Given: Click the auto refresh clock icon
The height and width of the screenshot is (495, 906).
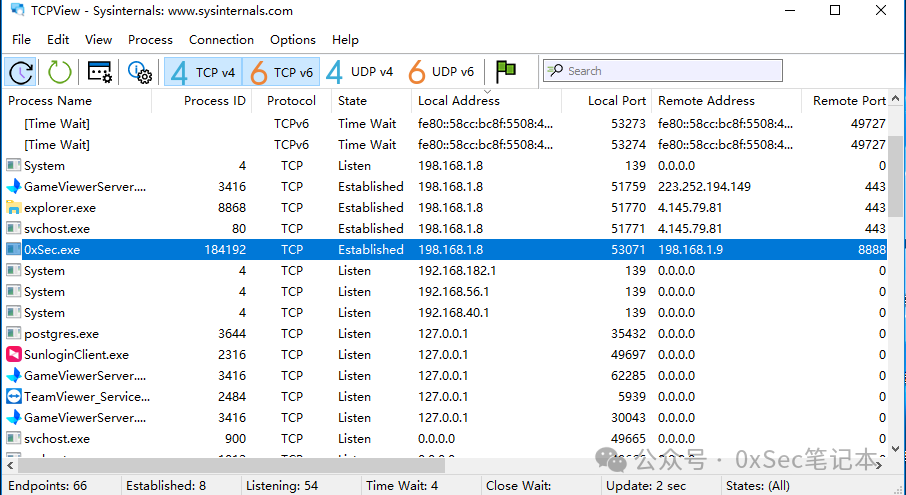Looking at the screenshot, I should (x=21, y=72).
